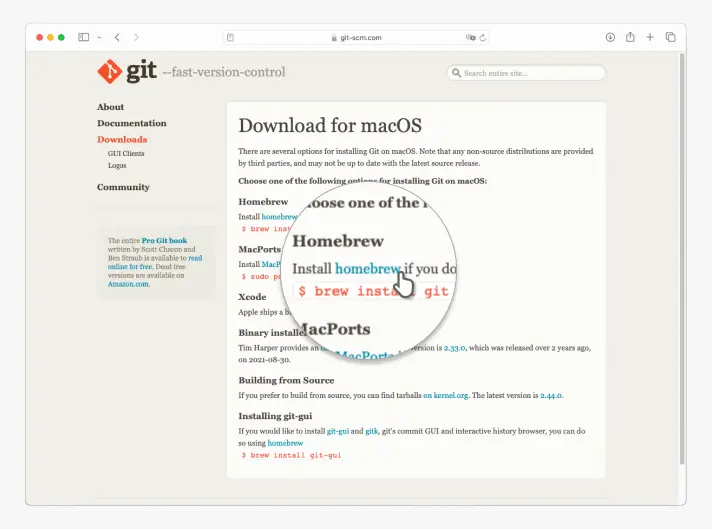Select GUI Clients under Downloads
This screenshot has width=712, height=529.
(x=126, y=154)
